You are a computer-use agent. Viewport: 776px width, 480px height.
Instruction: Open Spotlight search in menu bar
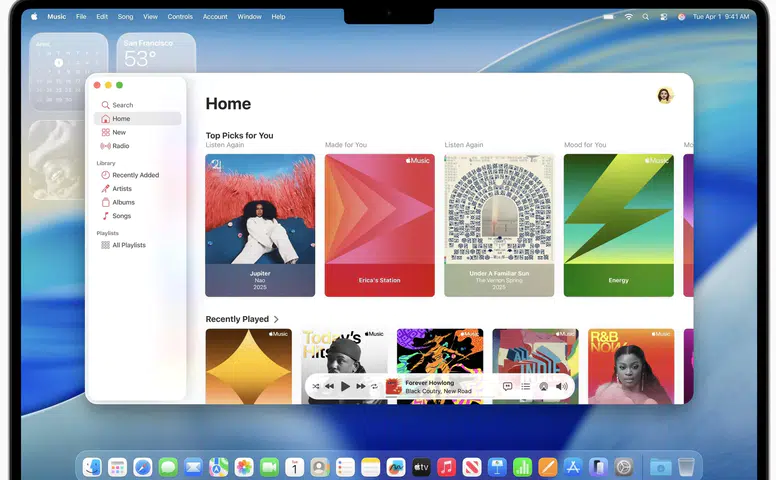click(x=645, y=16)
